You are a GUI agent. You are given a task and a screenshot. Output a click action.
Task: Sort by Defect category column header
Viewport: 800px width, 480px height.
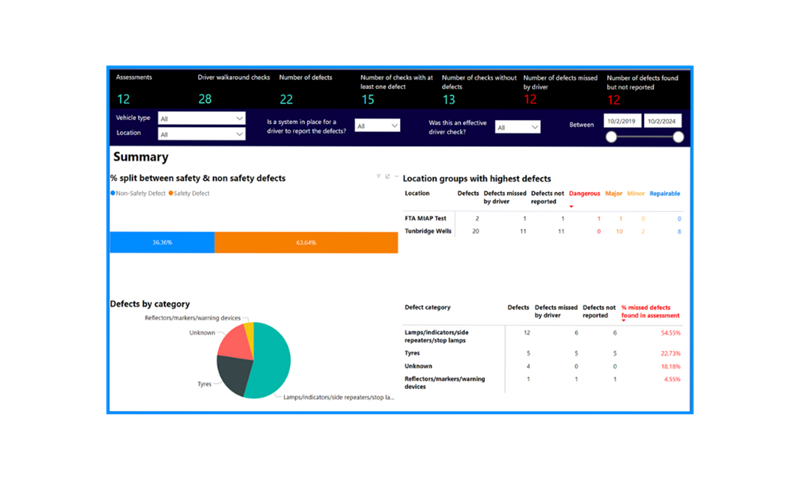[x=428, y=308]
